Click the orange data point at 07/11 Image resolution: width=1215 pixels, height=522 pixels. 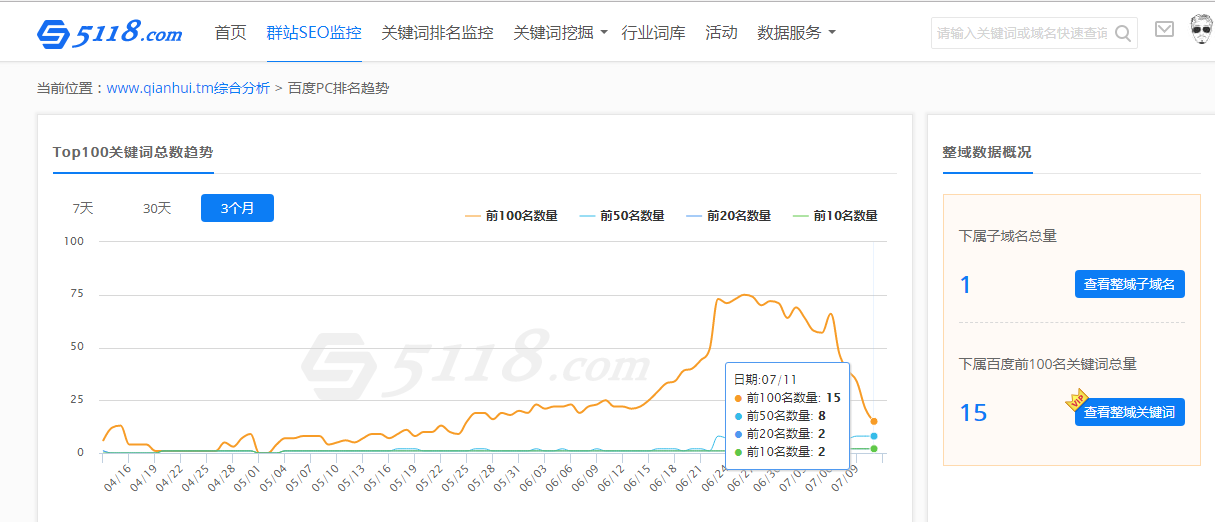pyautogui.click(x=874, y=421)
